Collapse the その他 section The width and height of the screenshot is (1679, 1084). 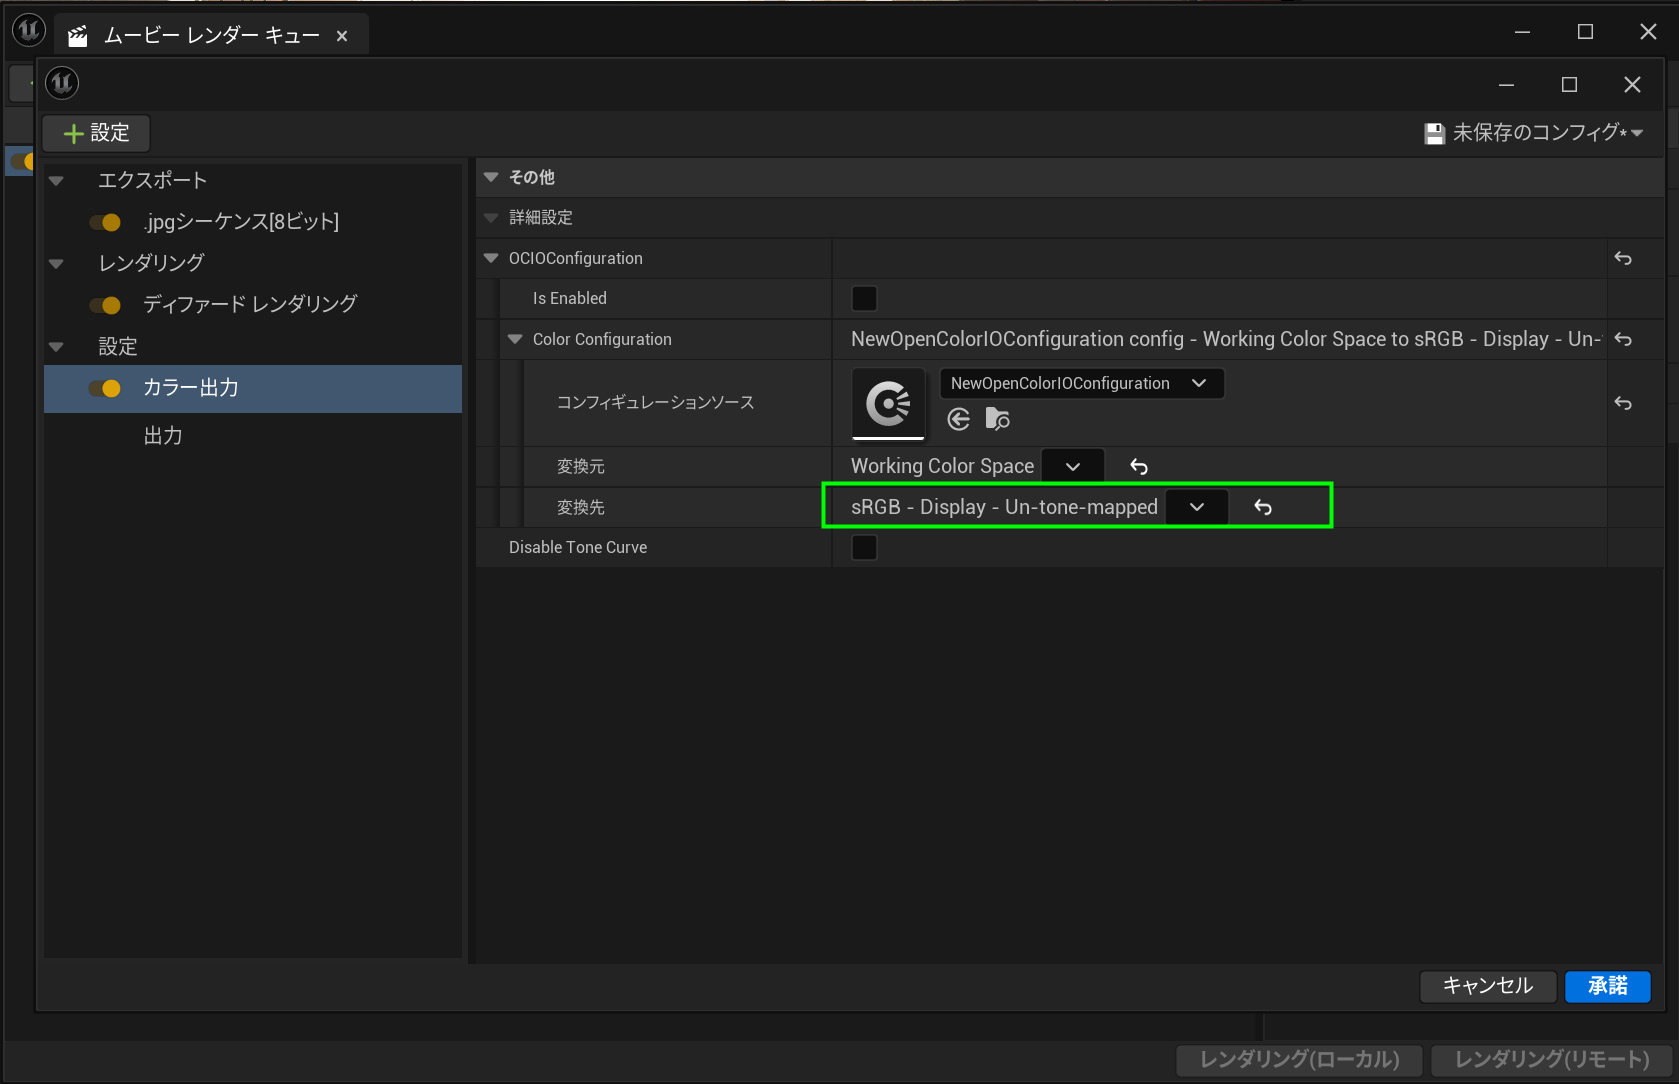coord(491,177)
